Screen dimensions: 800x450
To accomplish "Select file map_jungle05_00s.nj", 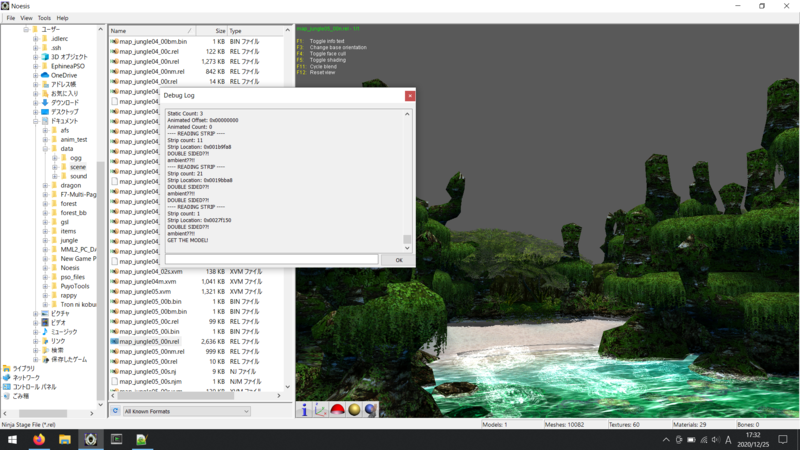I will pos(147,371).
